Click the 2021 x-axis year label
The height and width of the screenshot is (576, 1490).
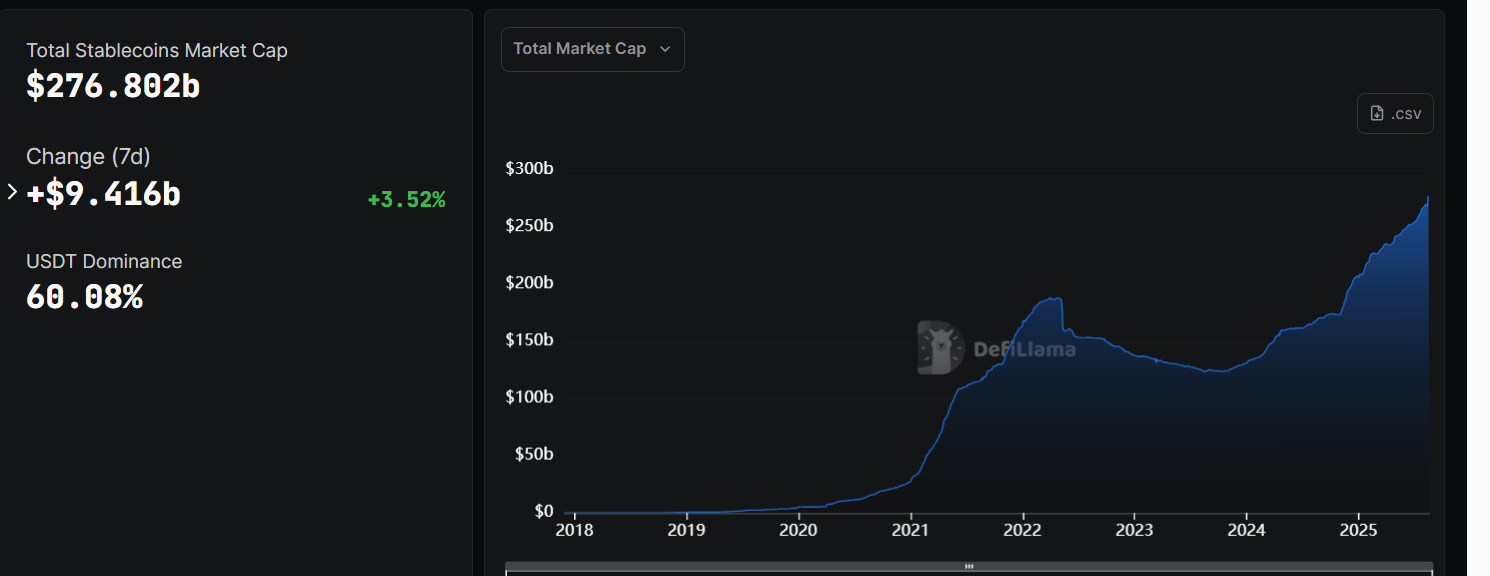pyautogui.click(x=910, y=530)
